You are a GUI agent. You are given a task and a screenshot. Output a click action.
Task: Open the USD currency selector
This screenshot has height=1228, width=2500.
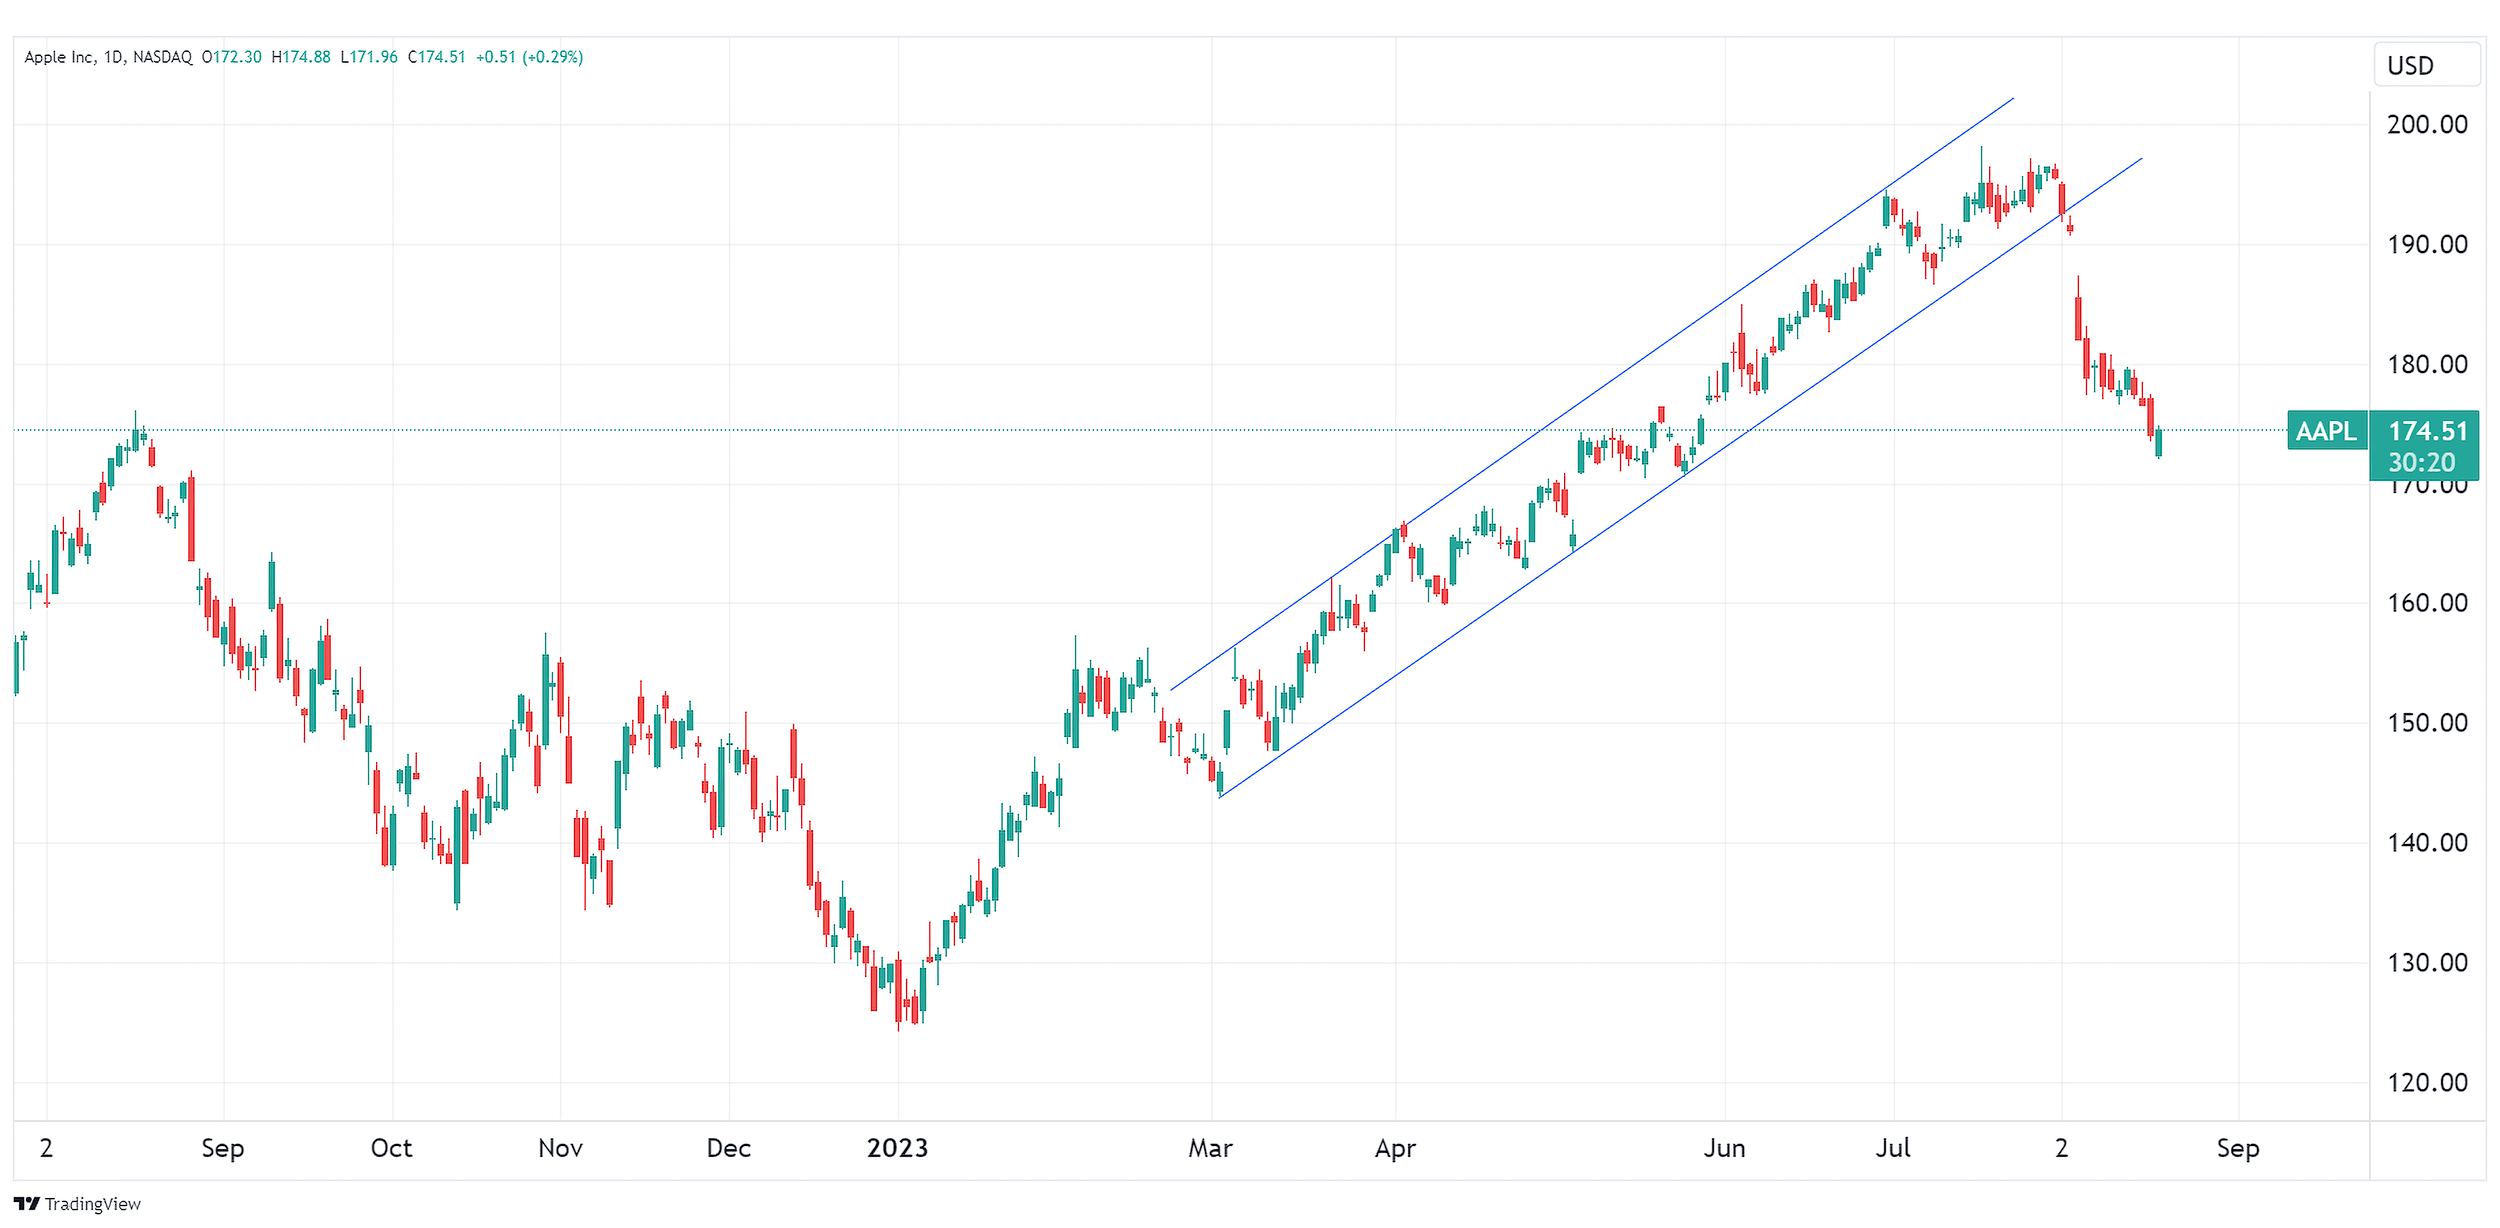(x=2428, y=66)
